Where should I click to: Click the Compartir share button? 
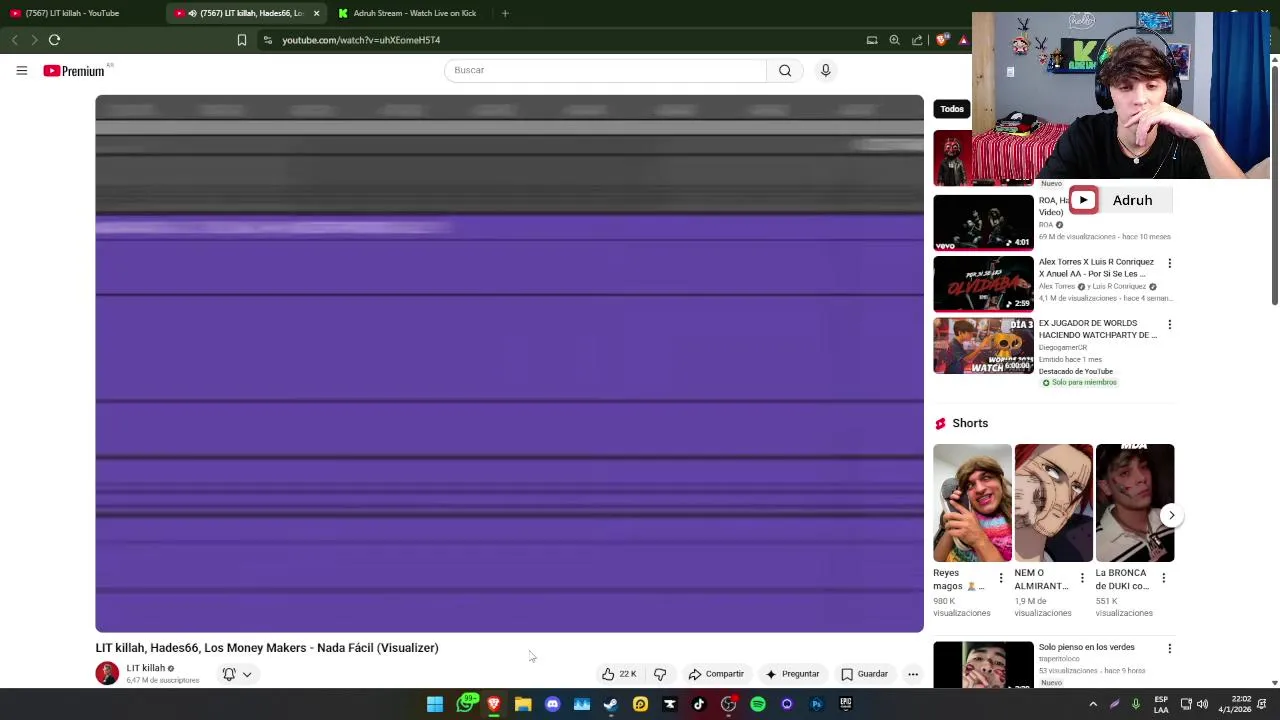click(x=716, y=674)
